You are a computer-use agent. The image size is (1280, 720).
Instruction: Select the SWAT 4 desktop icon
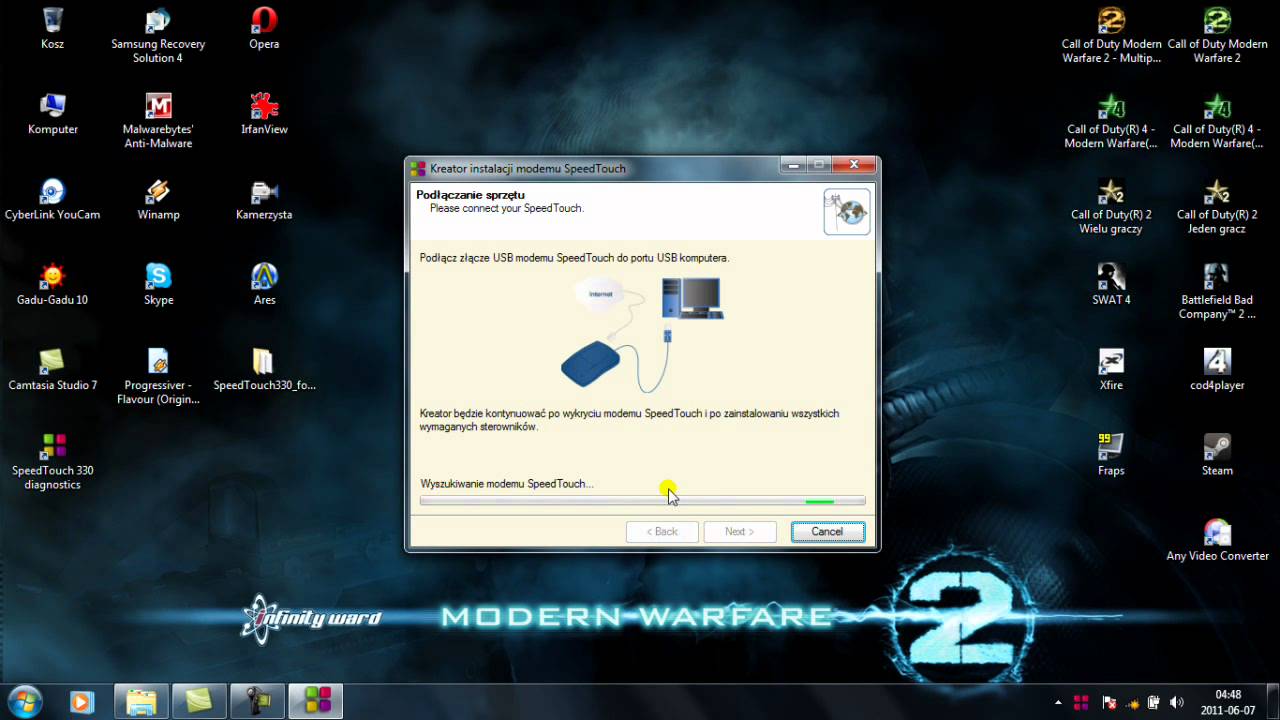[x=1111, y=283]
